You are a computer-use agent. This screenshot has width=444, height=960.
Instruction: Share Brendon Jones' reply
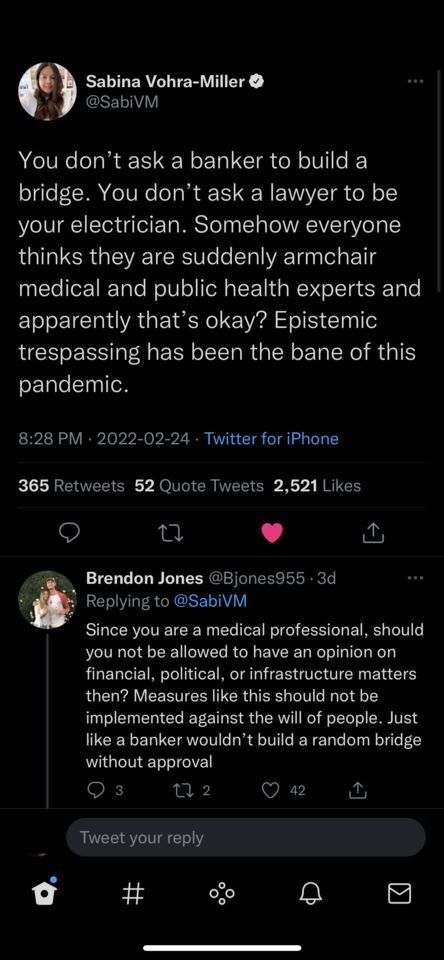(x=358, y=790)
